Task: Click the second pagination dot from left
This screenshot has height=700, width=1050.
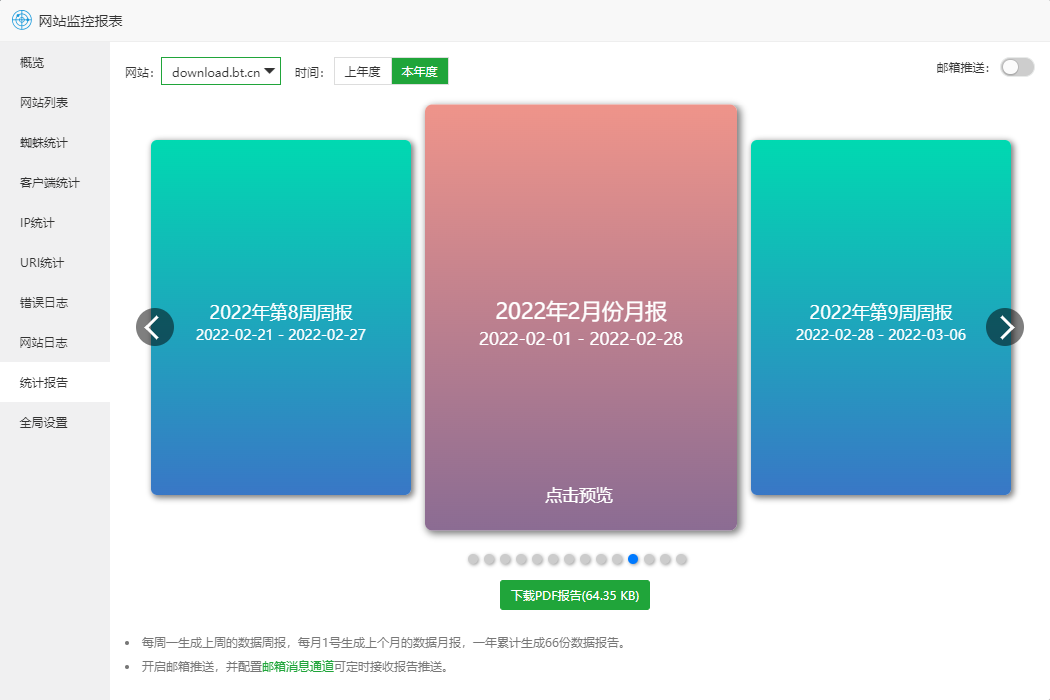Action: click(490, 559)
